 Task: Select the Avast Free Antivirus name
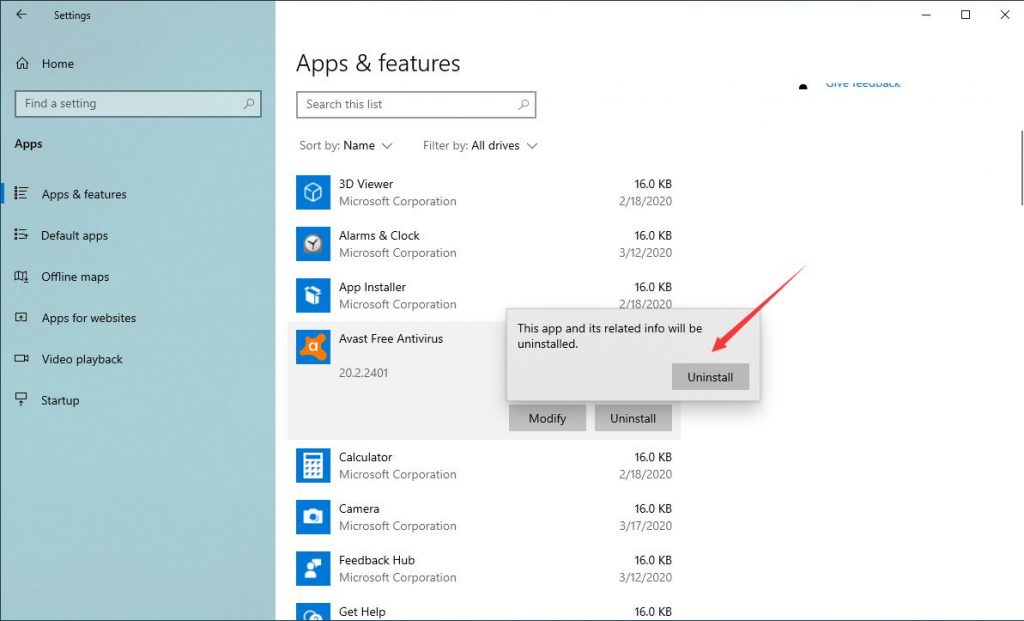[391, 339]
